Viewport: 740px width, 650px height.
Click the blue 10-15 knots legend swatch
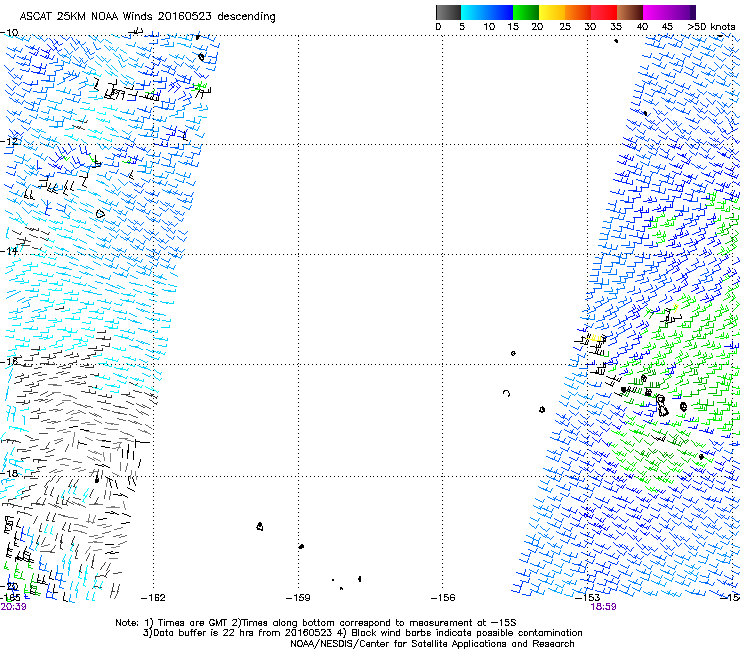[x=500, y=12]
